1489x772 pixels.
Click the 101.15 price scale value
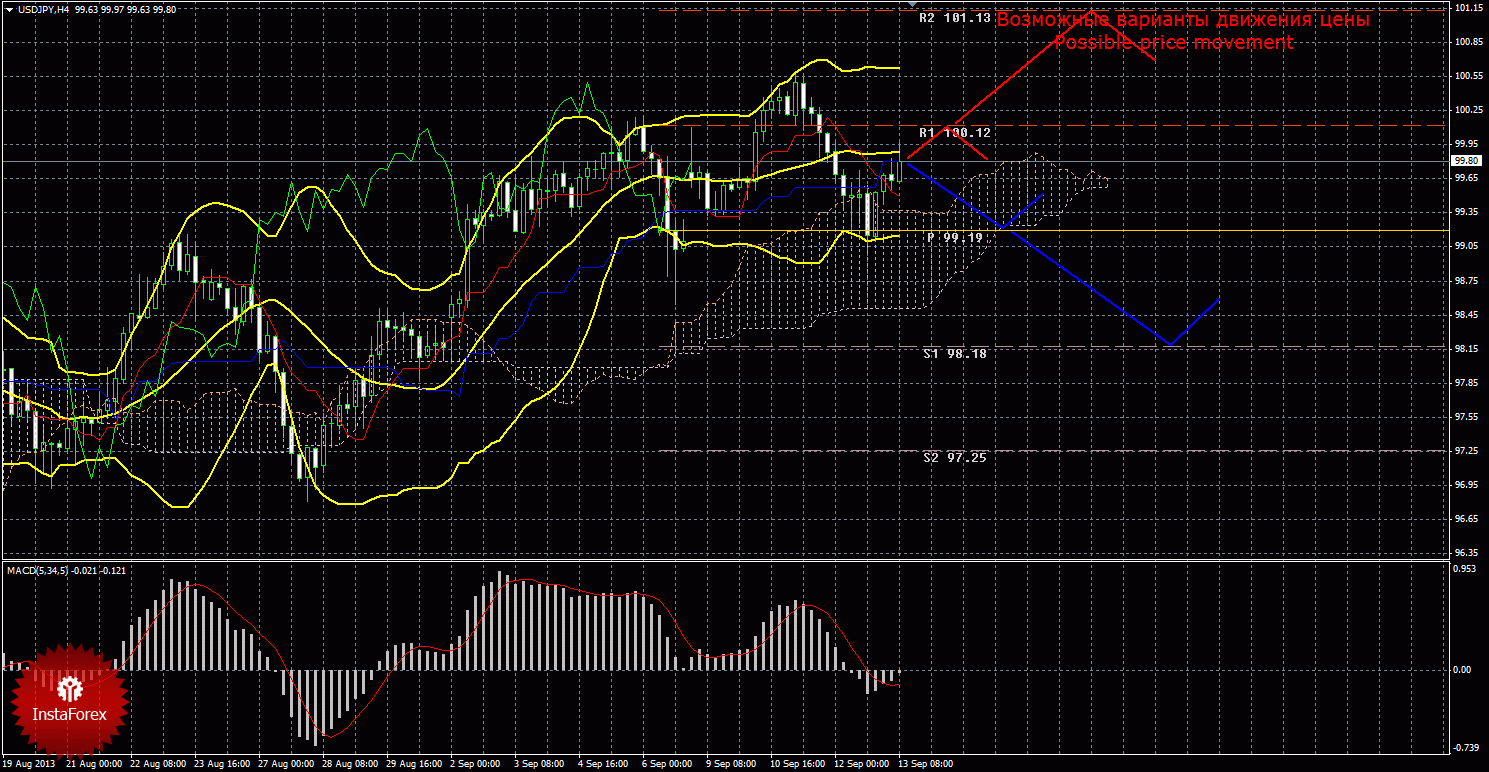[x=1468, y=8]
